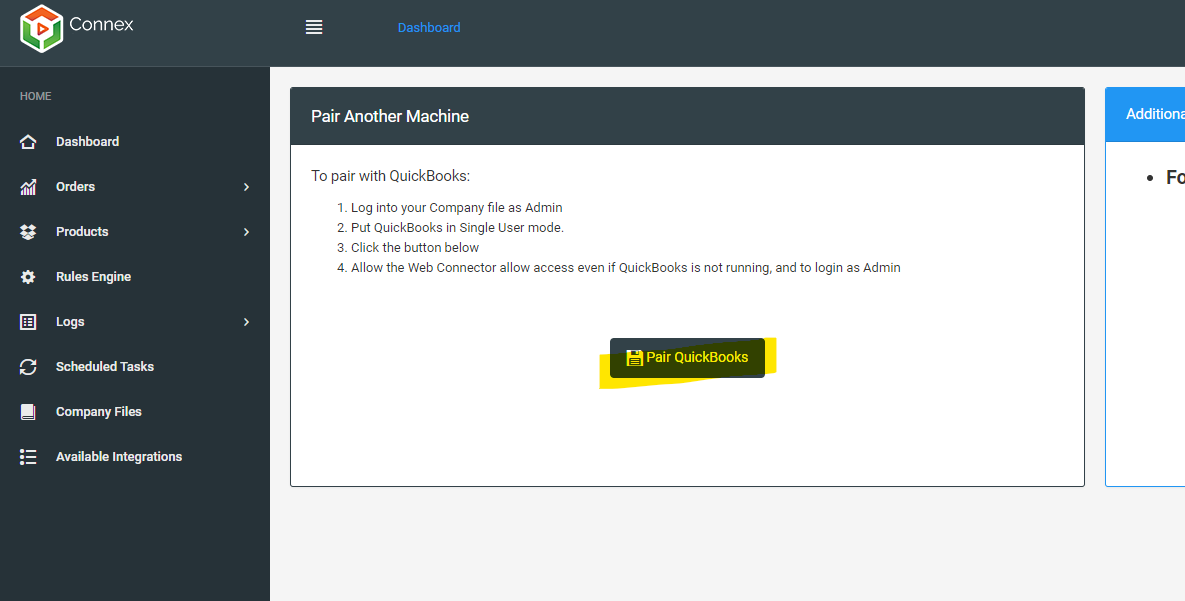Click the 'Allow the Web Connector' step text
Viewport: 1185px width, 601px height.
[626, 268]
